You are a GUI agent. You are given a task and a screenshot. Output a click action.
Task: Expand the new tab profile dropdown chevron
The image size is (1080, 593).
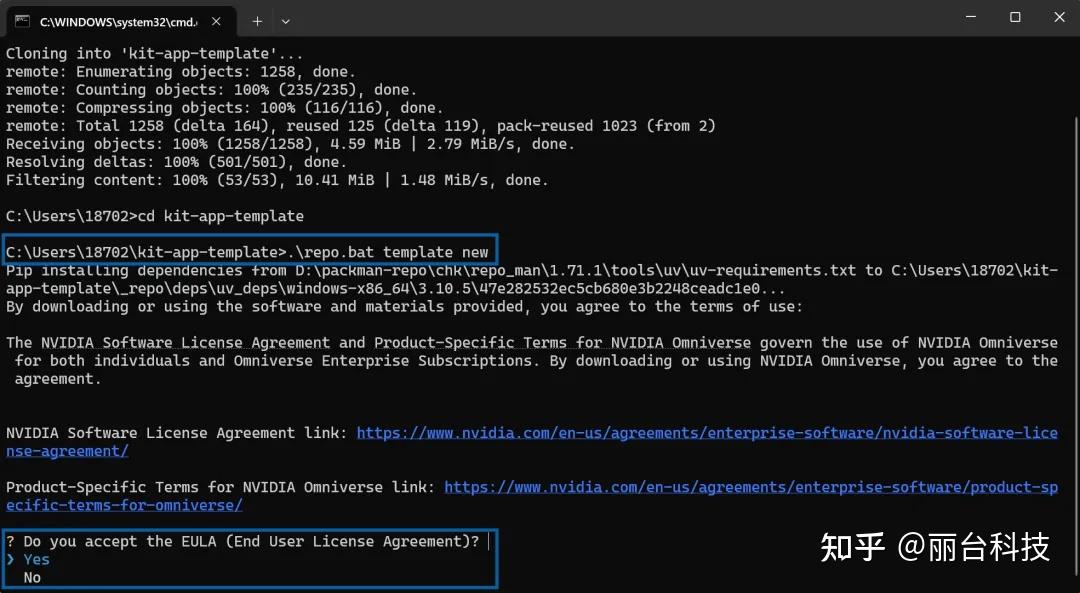(286, 20)
